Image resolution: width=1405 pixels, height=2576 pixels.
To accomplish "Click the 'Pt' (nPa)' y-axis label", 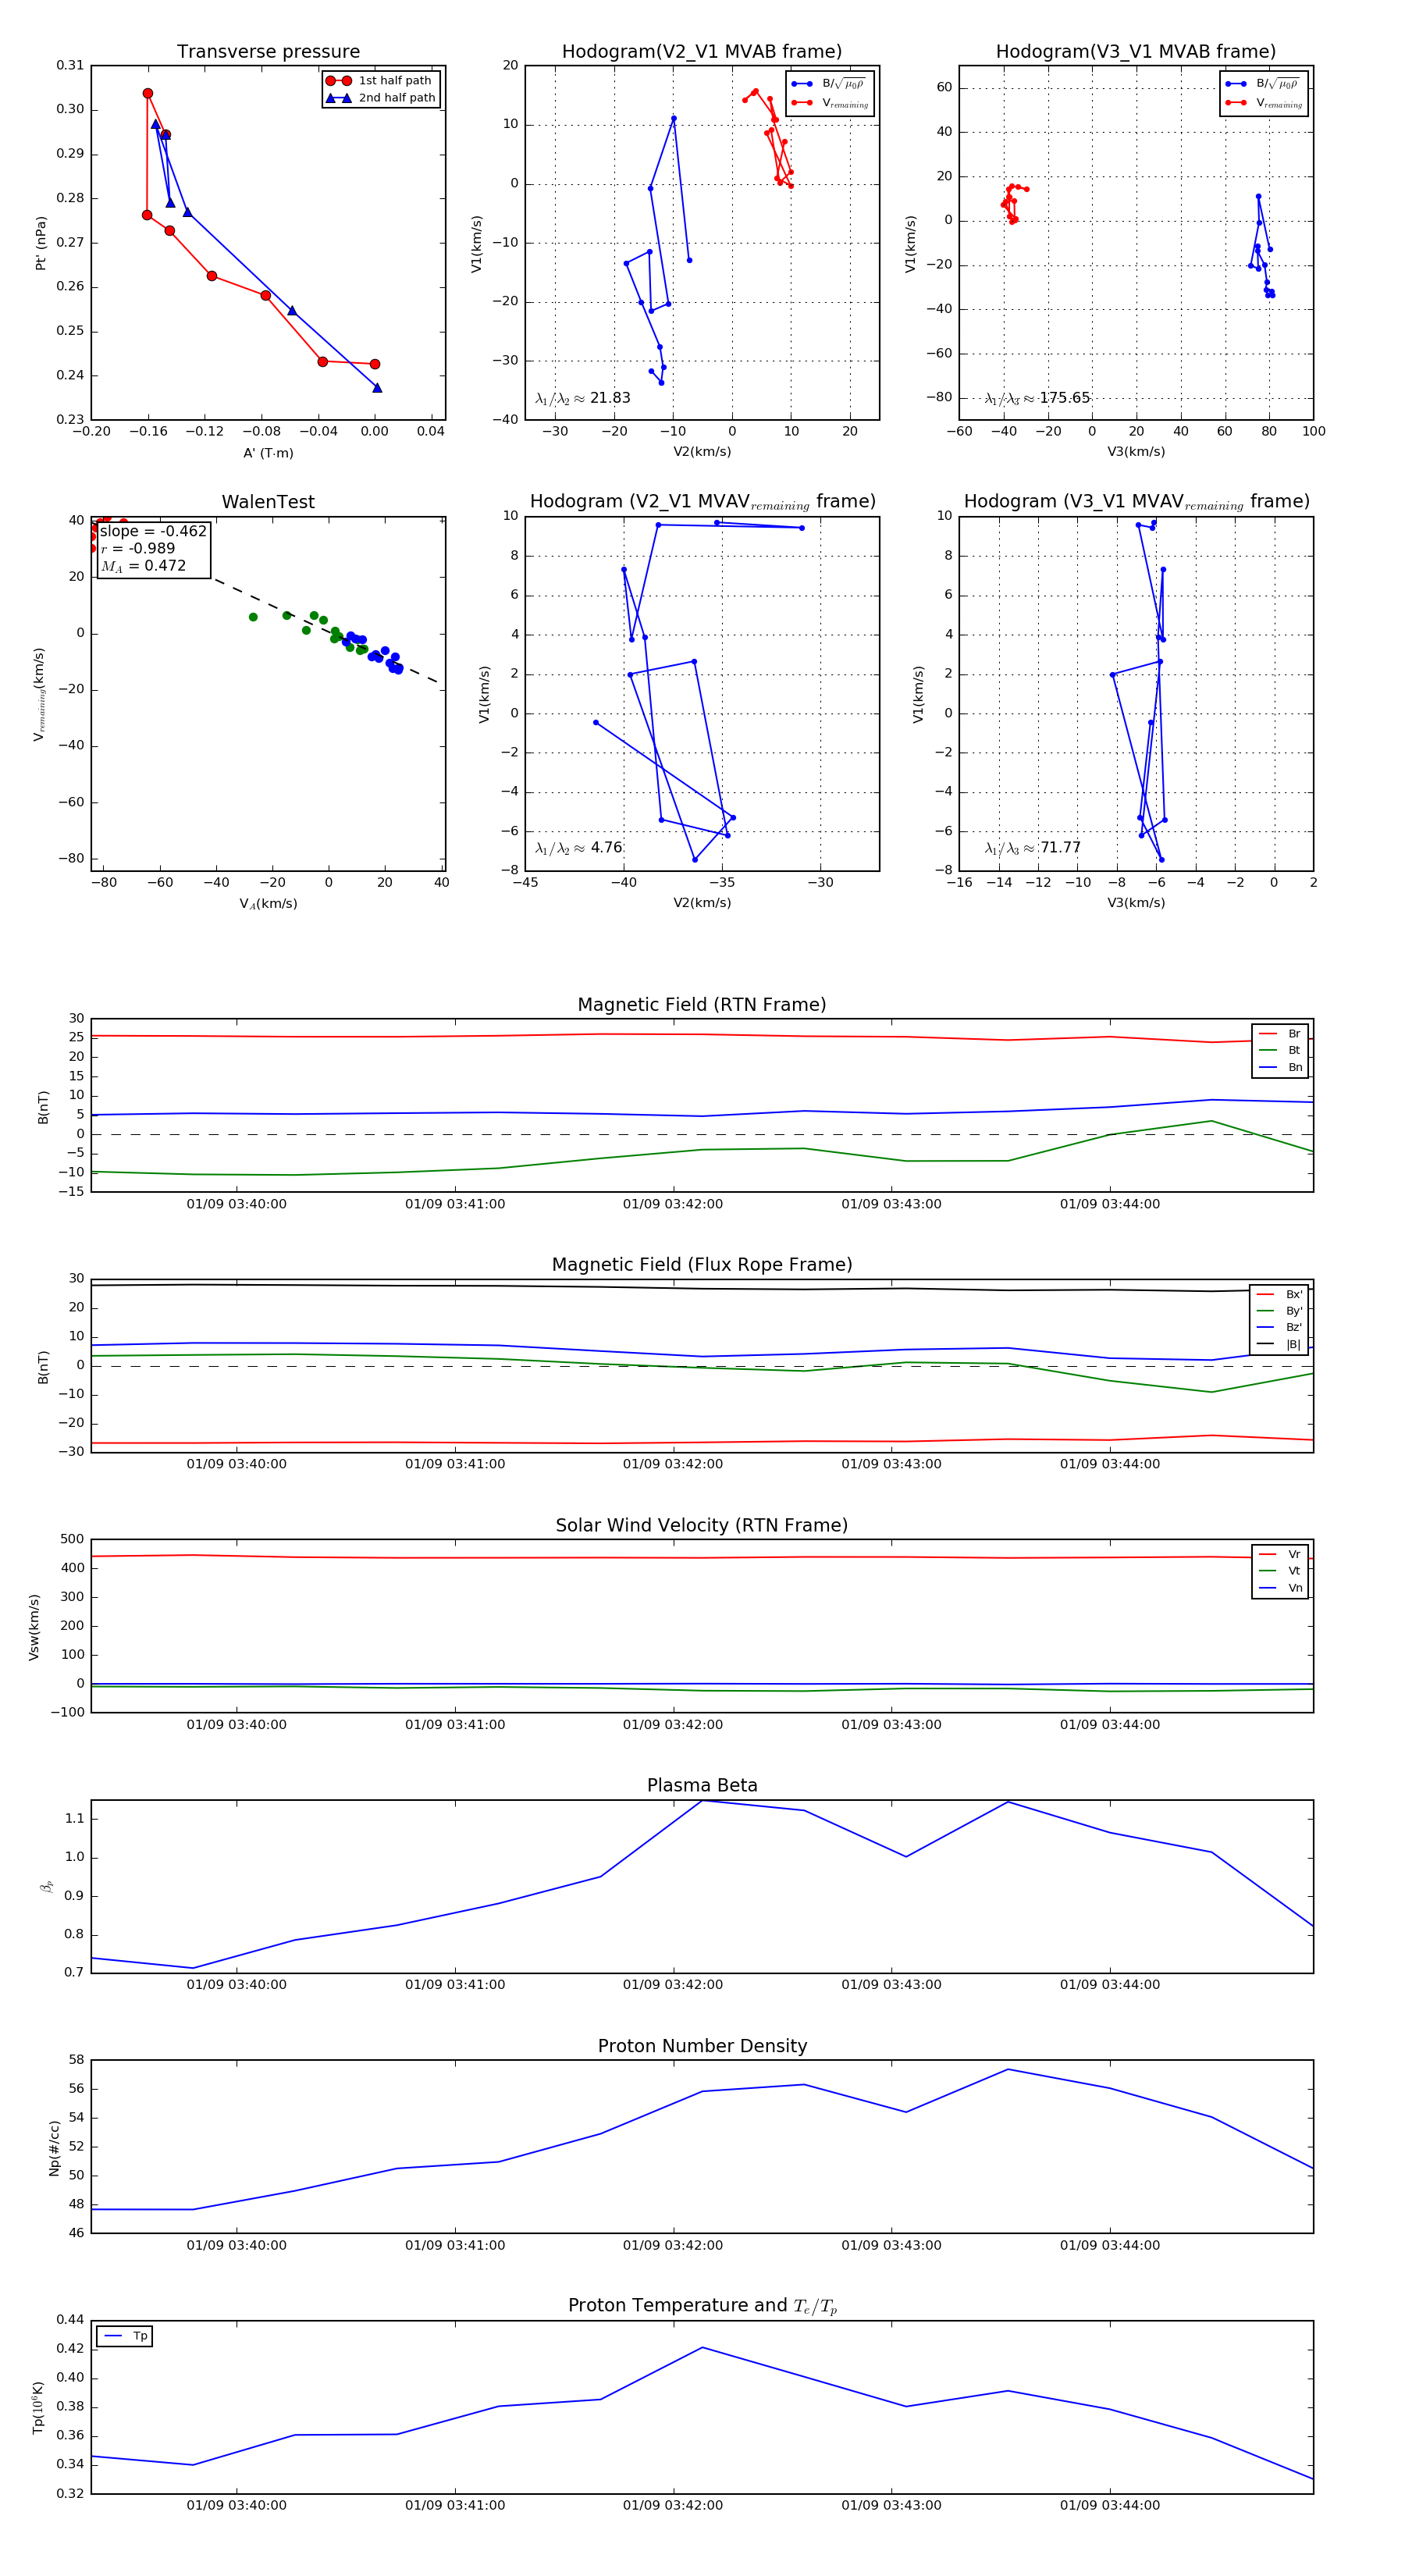I will [x=41, y=243].
